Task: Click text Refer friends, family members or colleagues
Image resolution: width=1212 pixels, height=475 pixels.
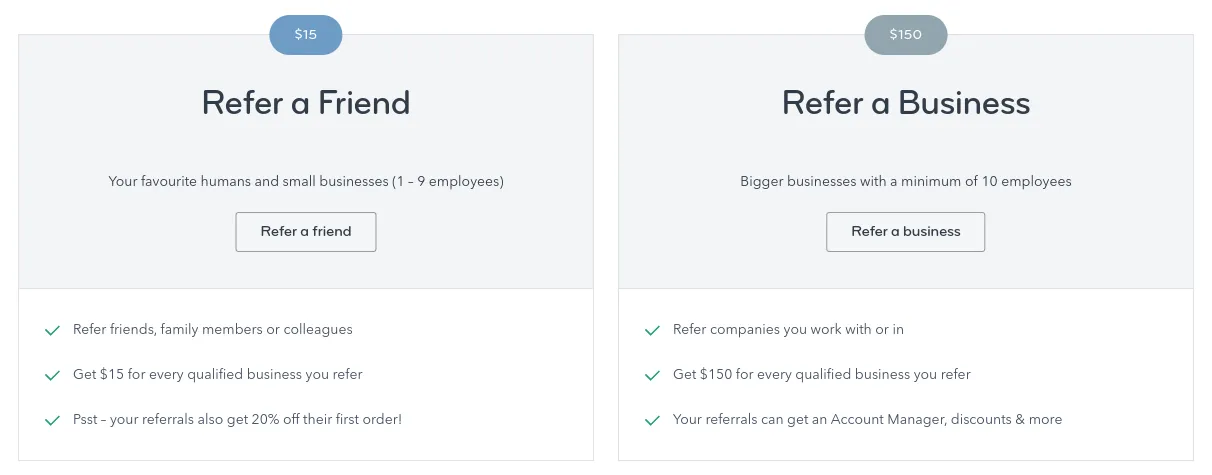Action: coord(213,329)
